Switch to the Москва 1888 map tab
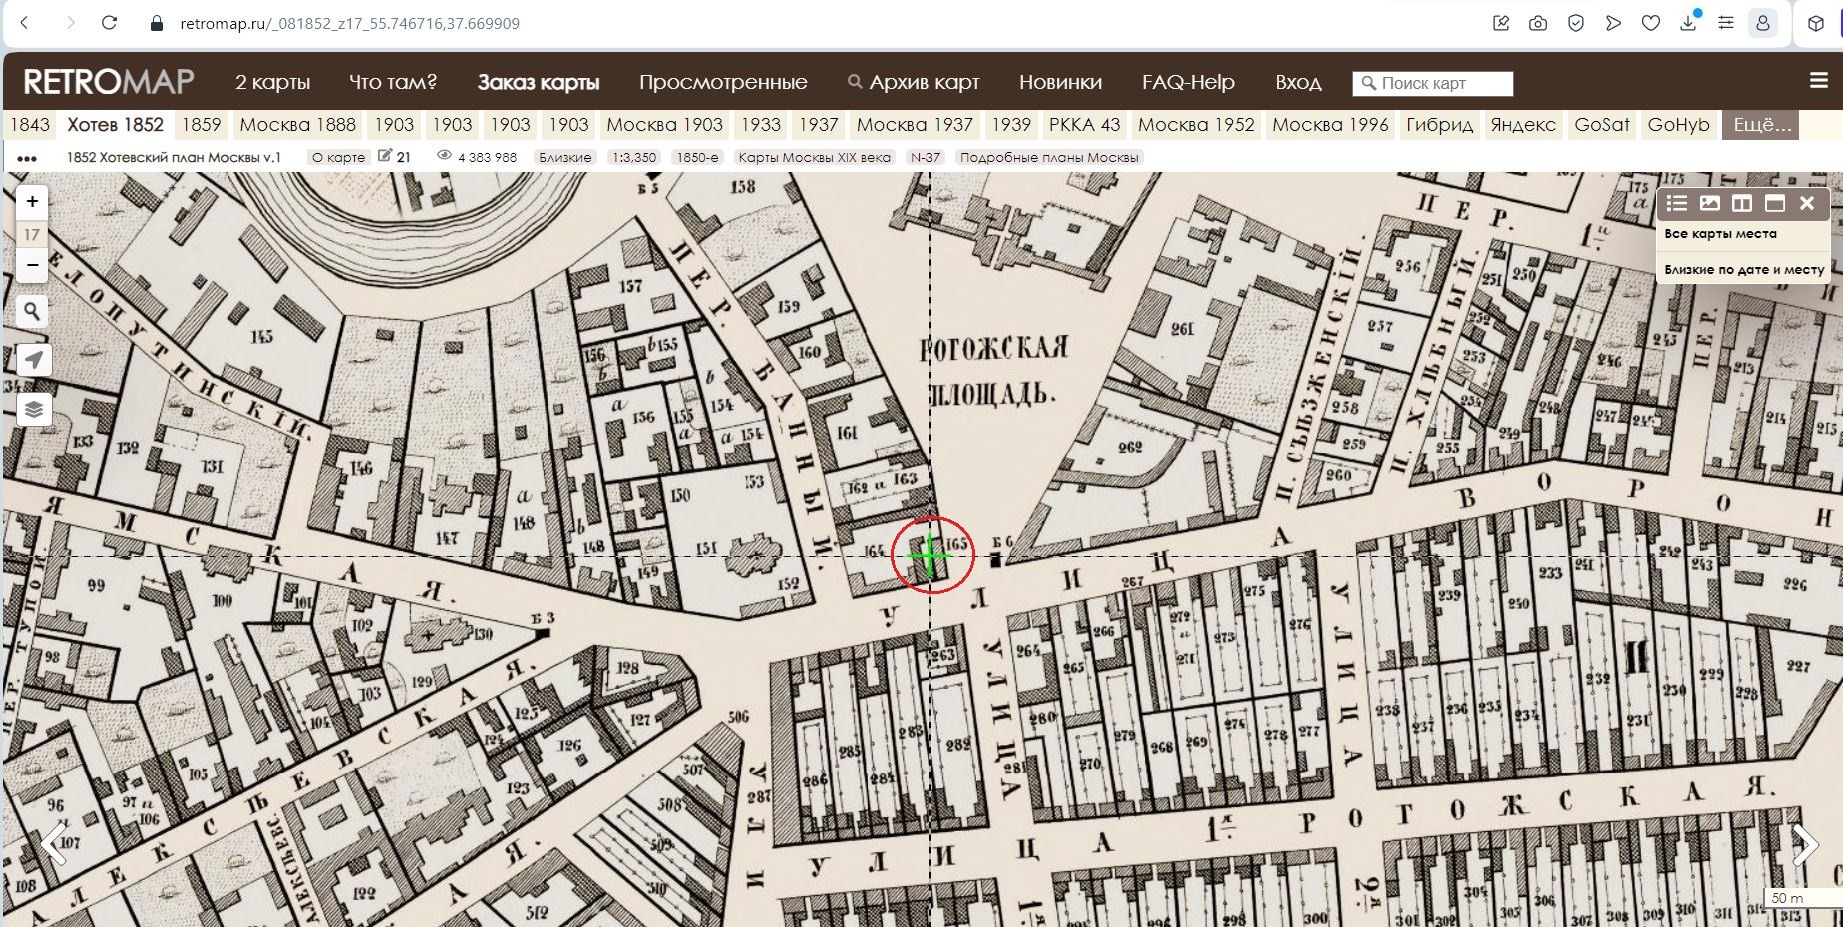The height and width of the screenshot is (927, 1843). (x=297, y=125)
